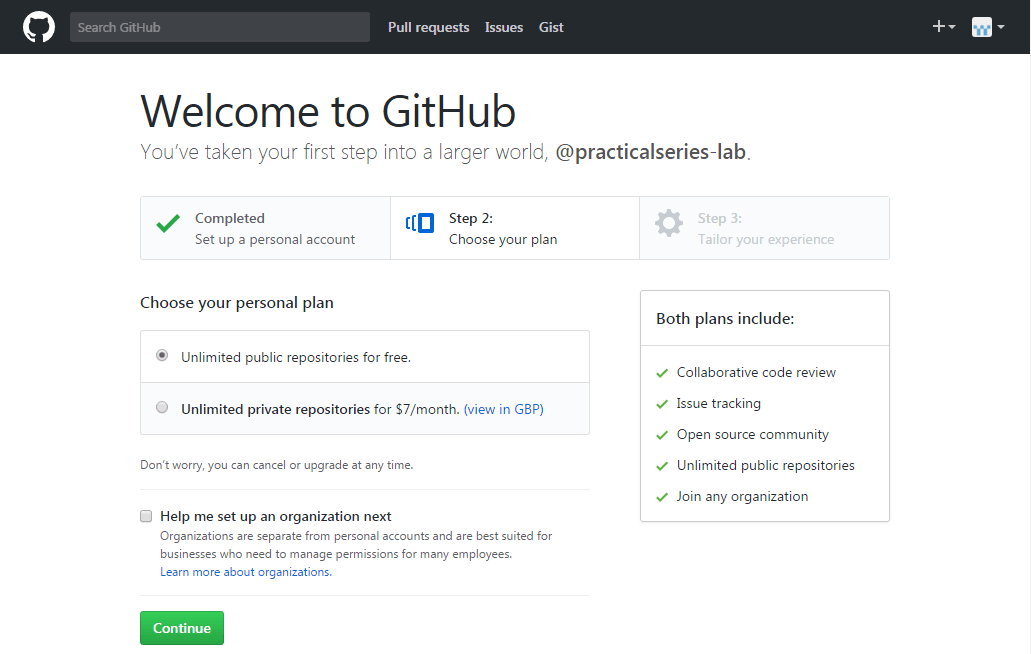Image resolution: width=1031 pixels, height=654 pixels.
Task: Click checkmark beside Issue tracking
Action: click(x=661, y=404)
